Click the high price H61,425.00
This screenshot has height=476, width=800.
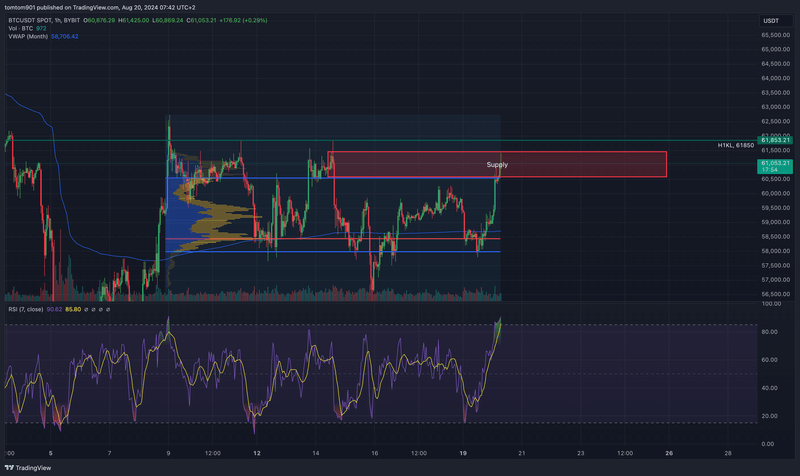[x=134, y=20]
